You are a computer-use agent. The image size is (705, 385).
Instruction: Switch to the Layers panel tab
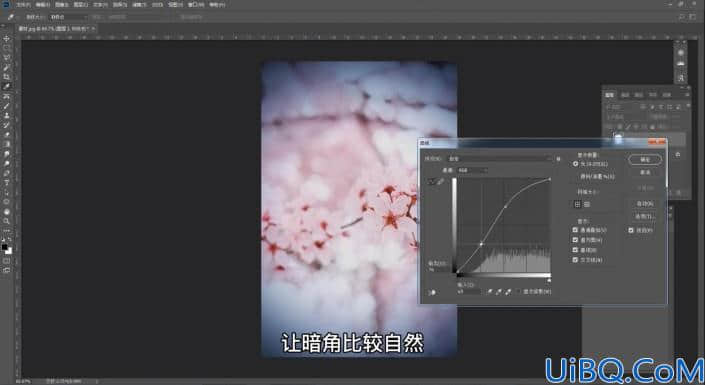(610, 95)
